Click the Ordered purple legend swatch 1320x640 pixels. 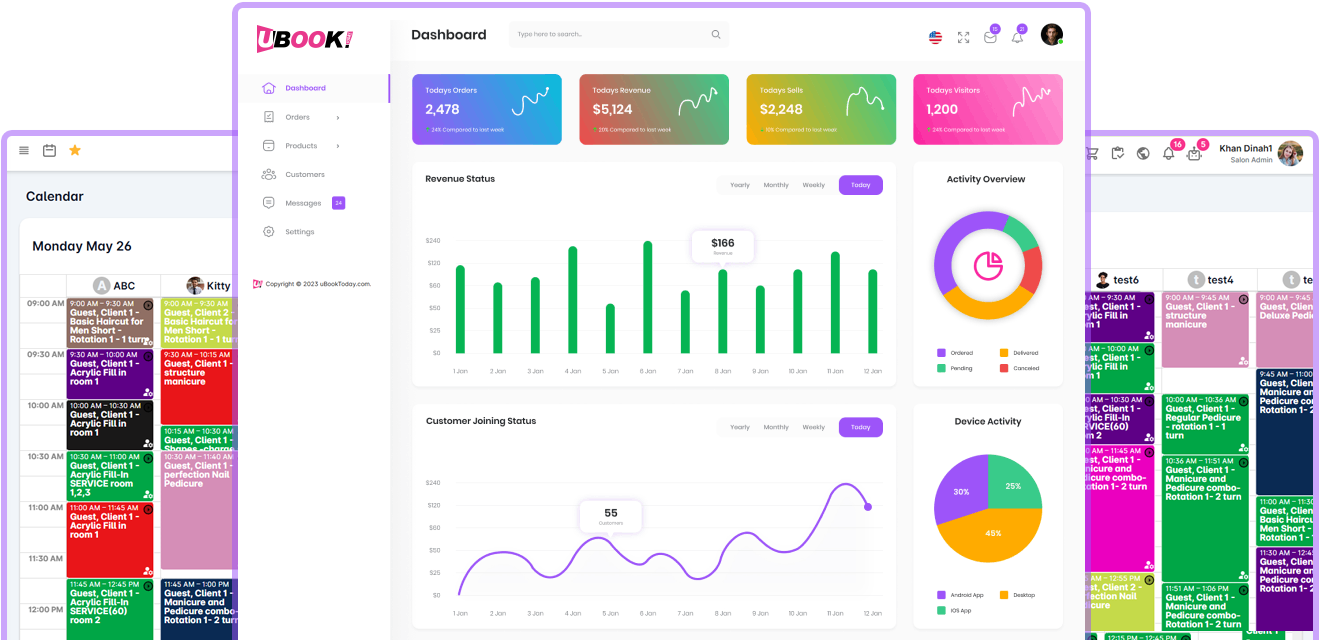pos(941,353)
